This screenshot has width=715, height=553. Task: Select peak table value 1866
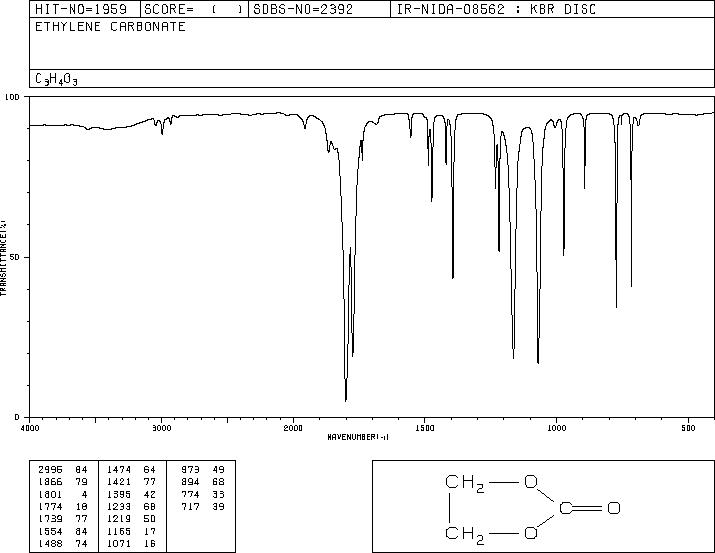tap(50, 482)
